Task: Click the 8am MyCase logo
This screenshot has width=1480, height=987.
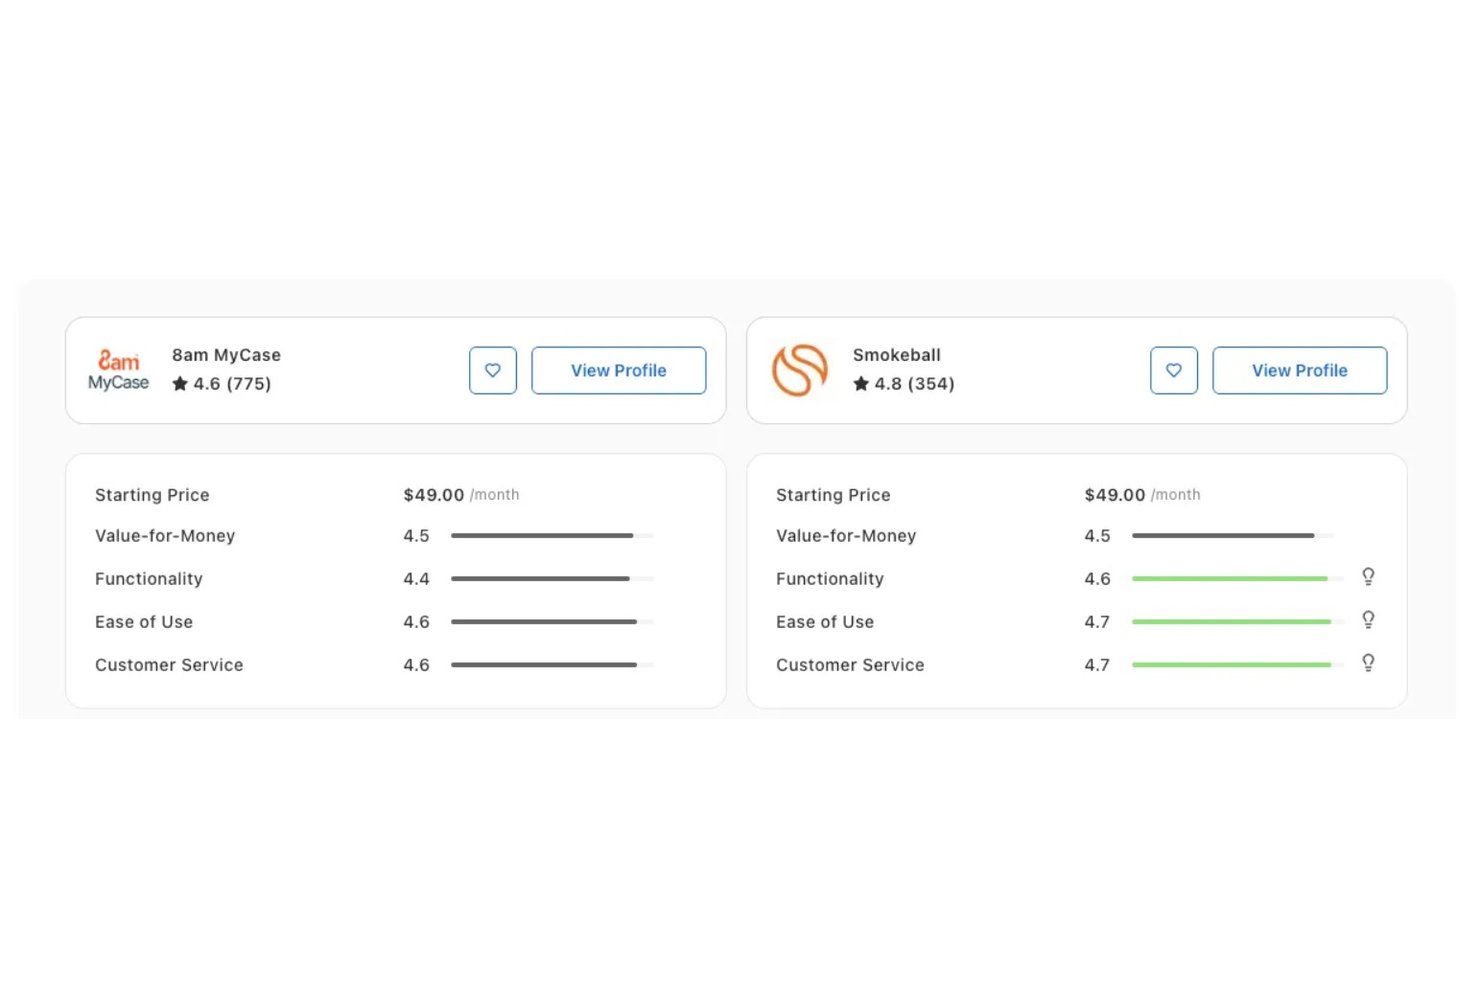Action: 118,370
